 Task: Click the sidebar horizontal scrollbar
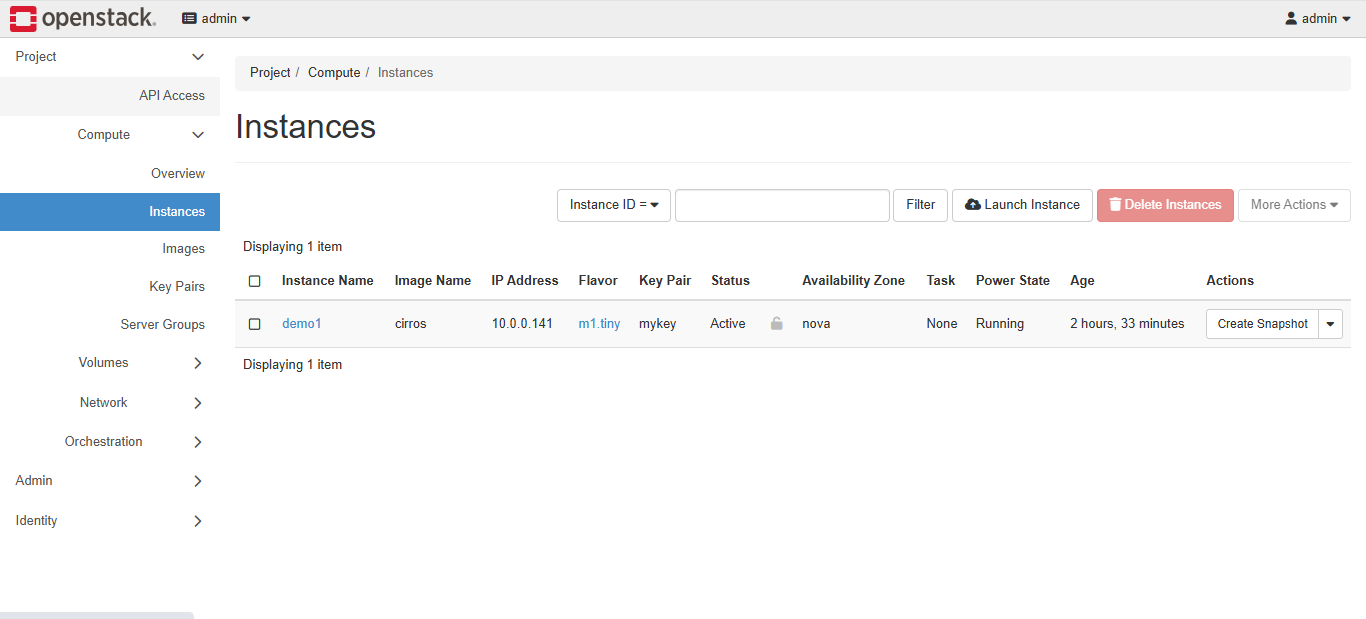(97, 615)
